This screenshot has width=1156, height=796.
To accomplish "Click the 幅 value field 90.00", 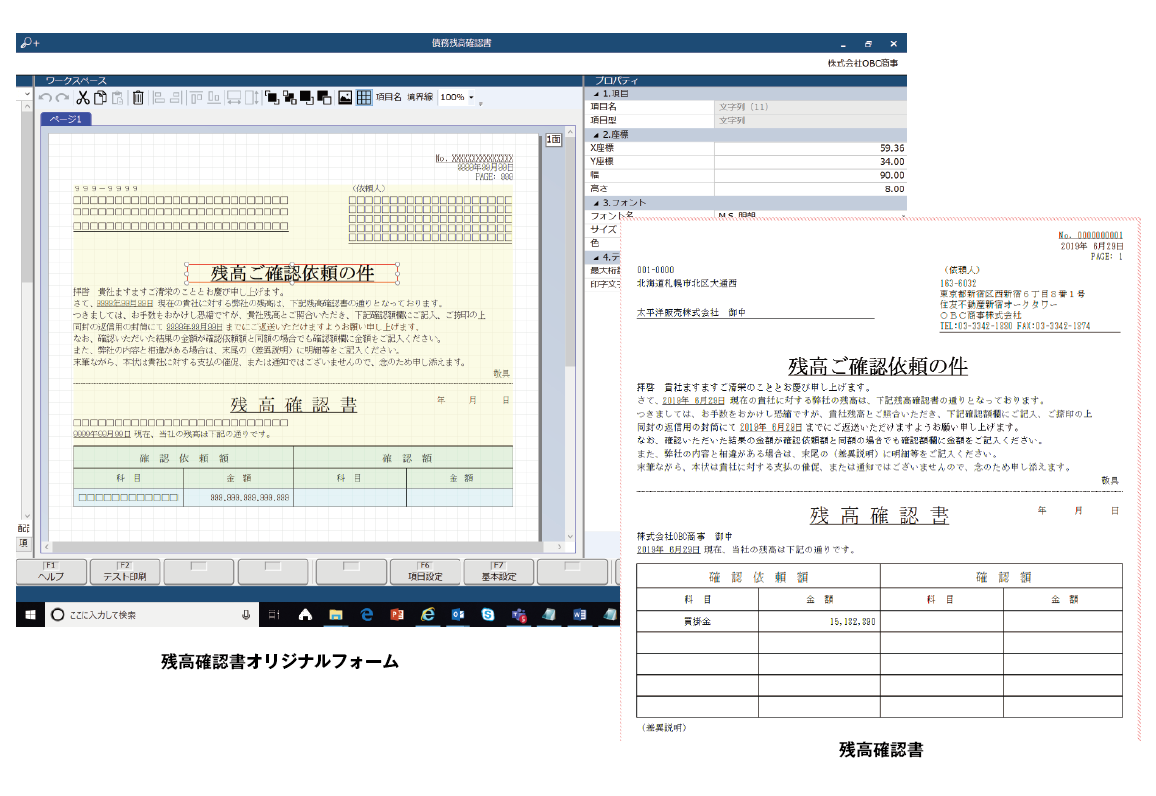I will pyautogui.click(x=810, y=175).
